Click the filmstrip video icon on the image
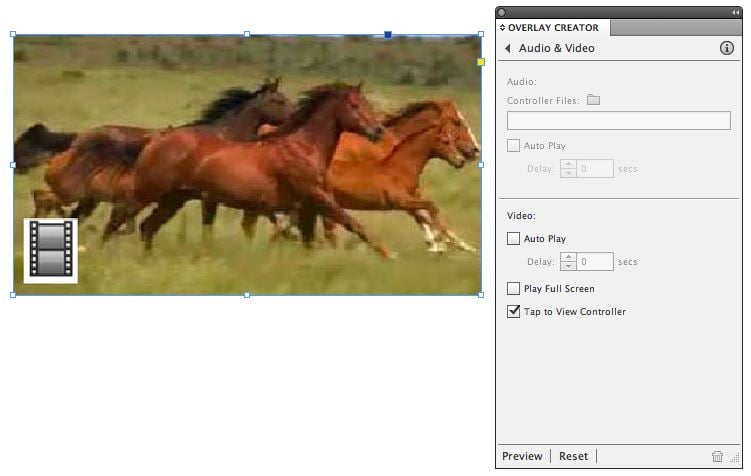 point(50,249)
